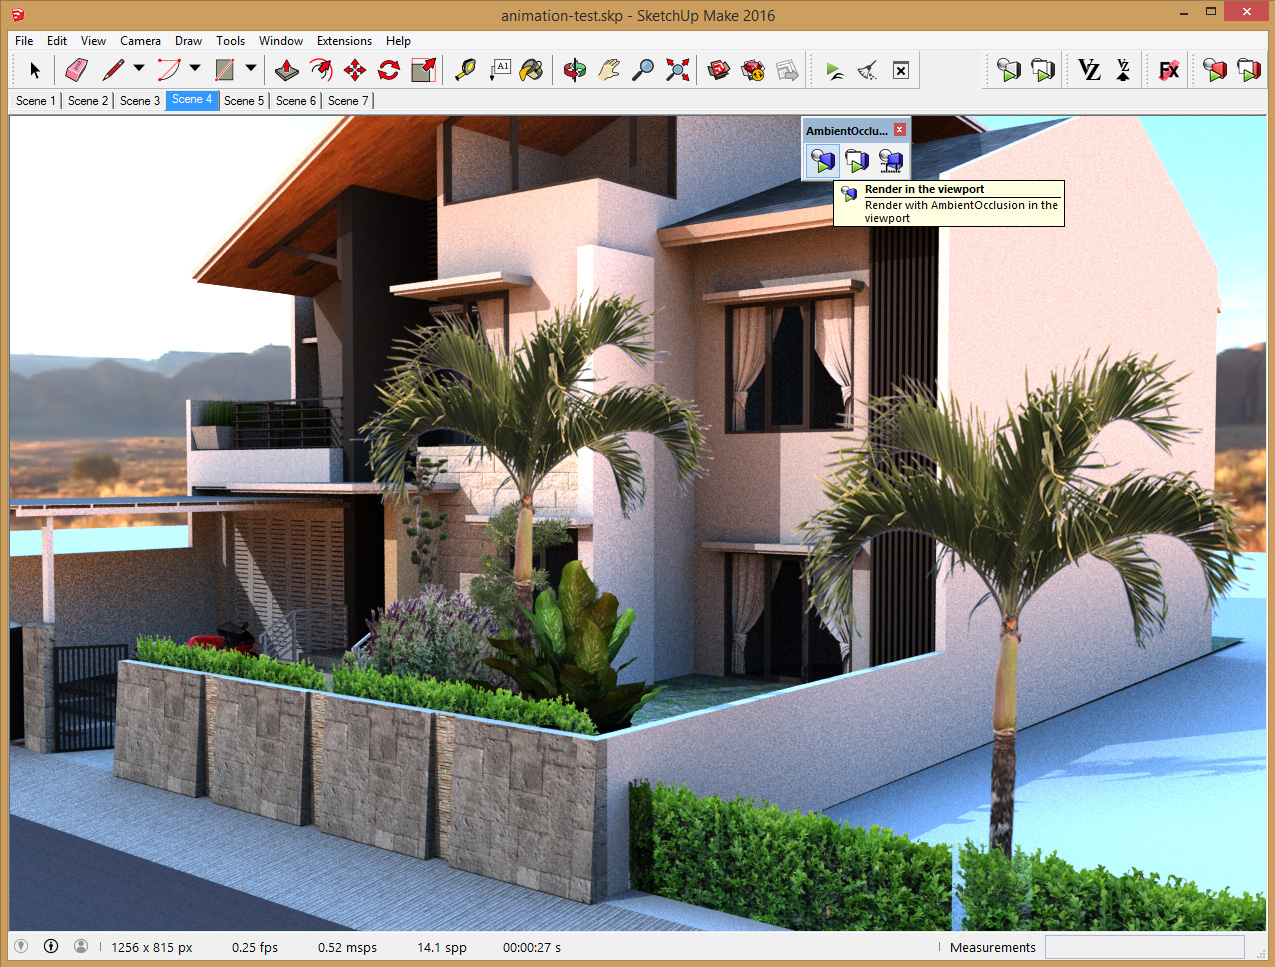Select the Rectangle shape tool
1275x967 pixels.
pyautogui.click(x=225, y=70)
